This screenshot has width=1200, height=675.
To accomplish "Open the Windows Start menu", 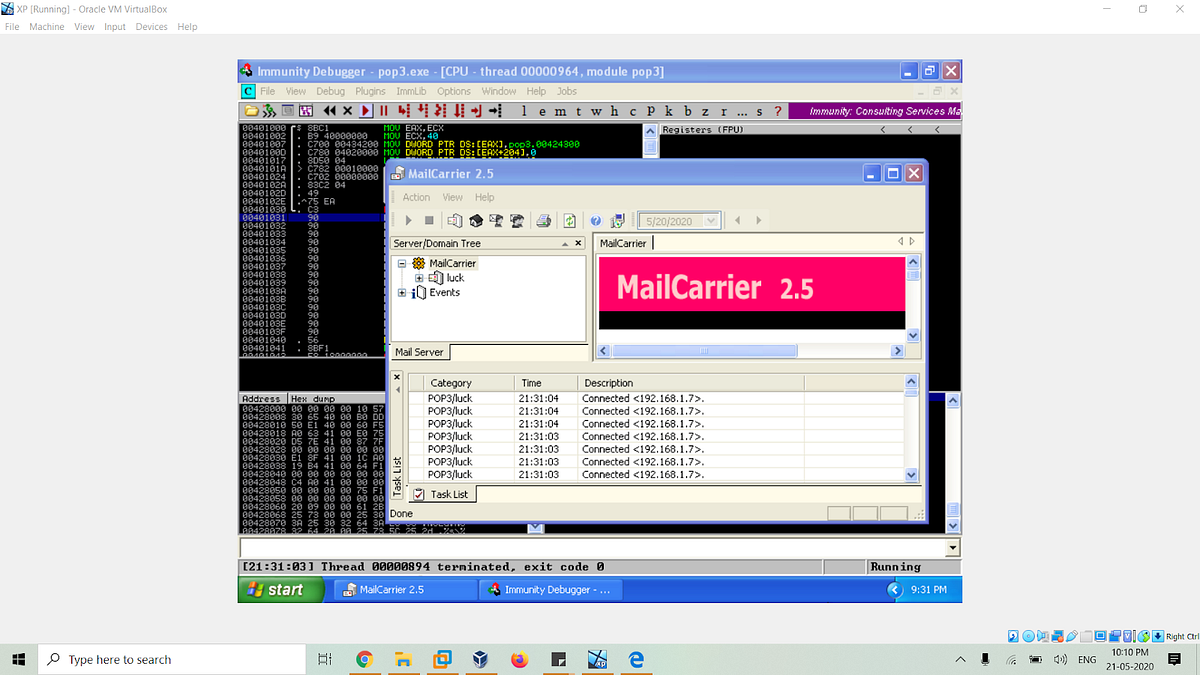I will click(x=281, y=589).
